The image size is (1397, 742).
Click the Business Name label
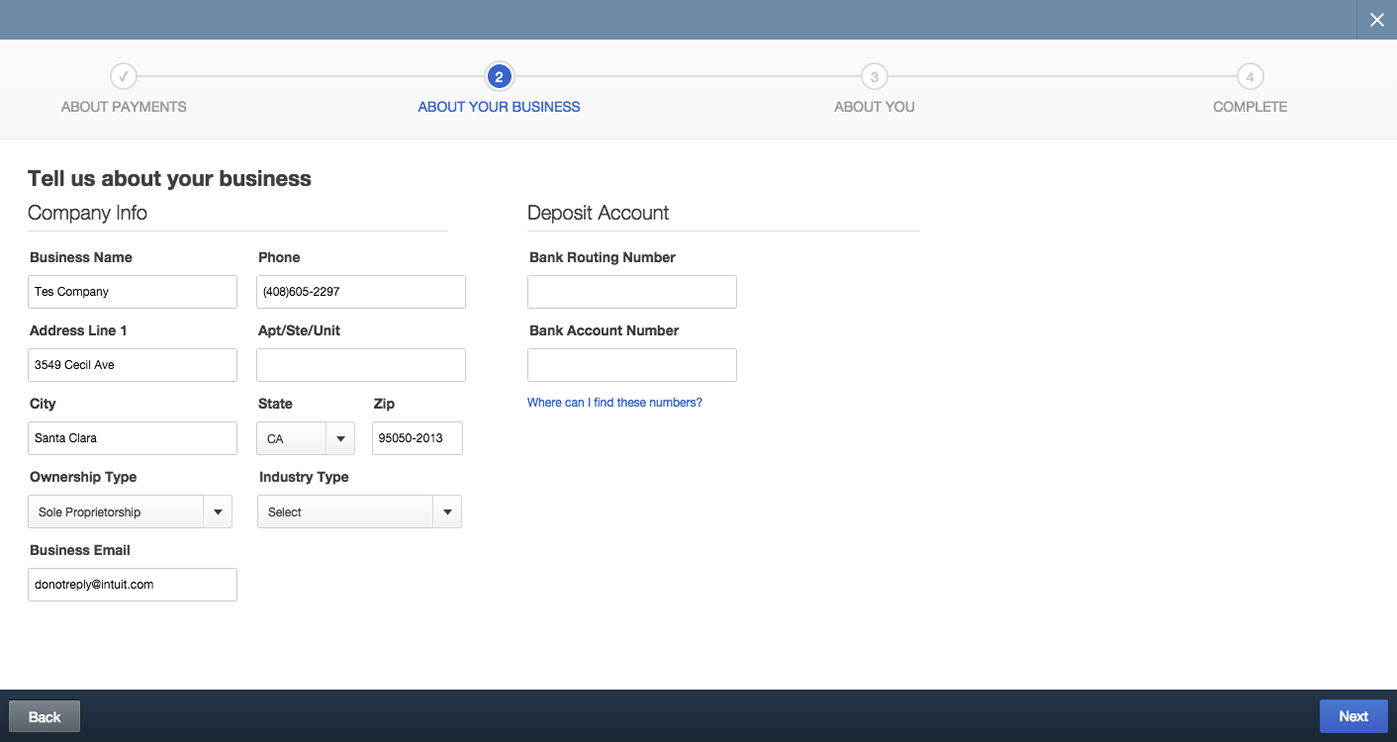tap(81, 258)
